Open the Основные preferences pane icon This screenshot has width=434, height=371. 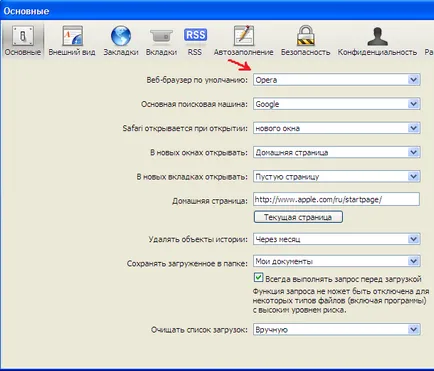[23, 35]
